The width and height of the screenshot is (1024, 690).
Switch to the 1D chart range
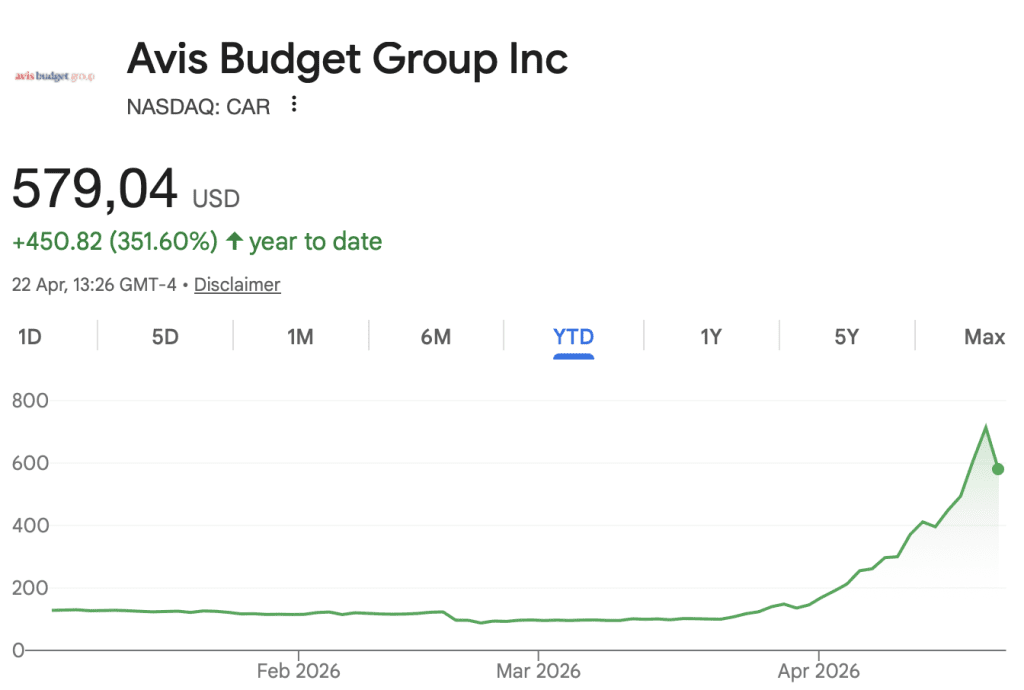coord(30,337)
